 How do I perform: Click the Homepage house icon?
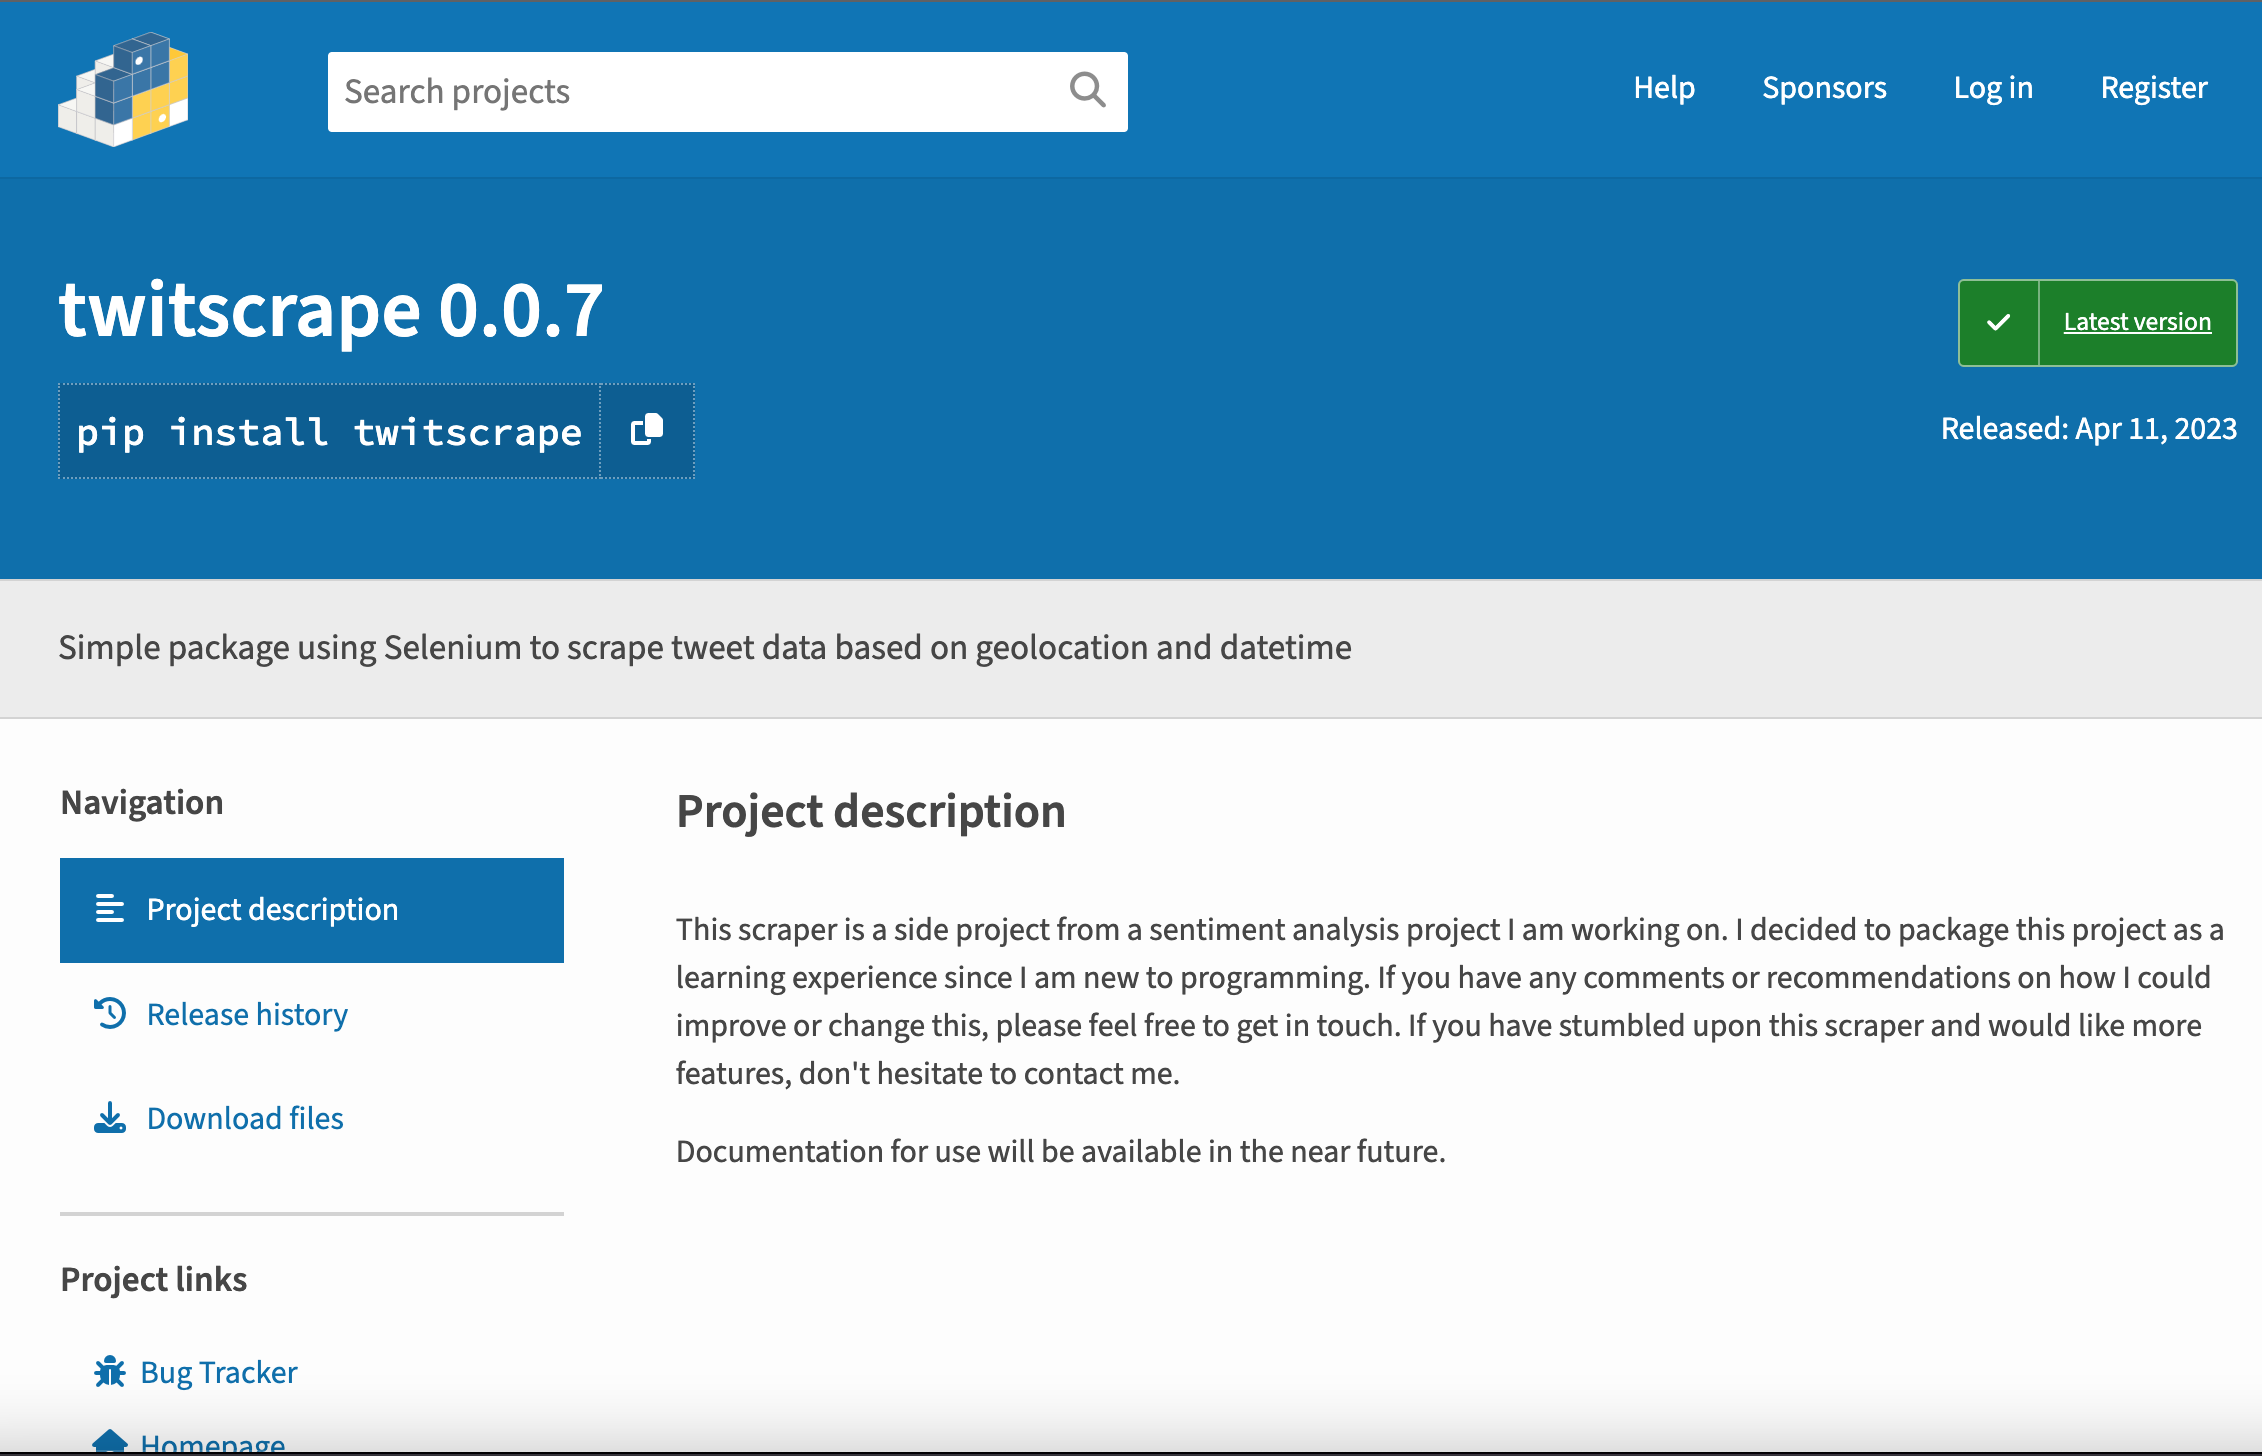pyautogui.click(x=110, y=1443)
